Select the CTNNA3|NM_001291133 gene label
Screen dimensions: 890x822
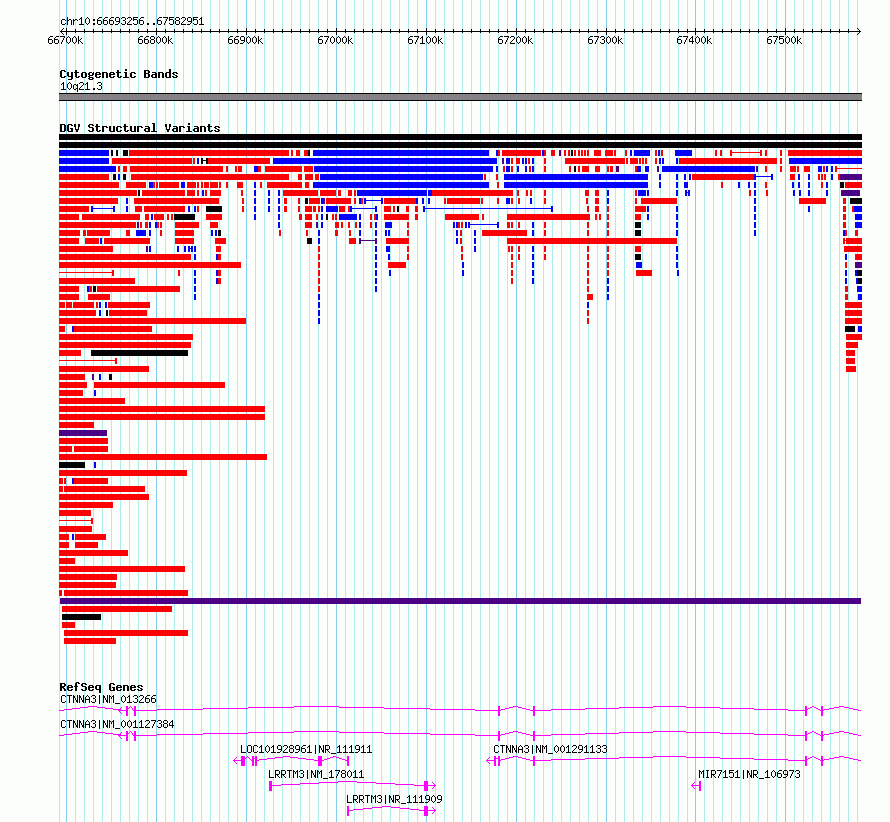[550, 749]
